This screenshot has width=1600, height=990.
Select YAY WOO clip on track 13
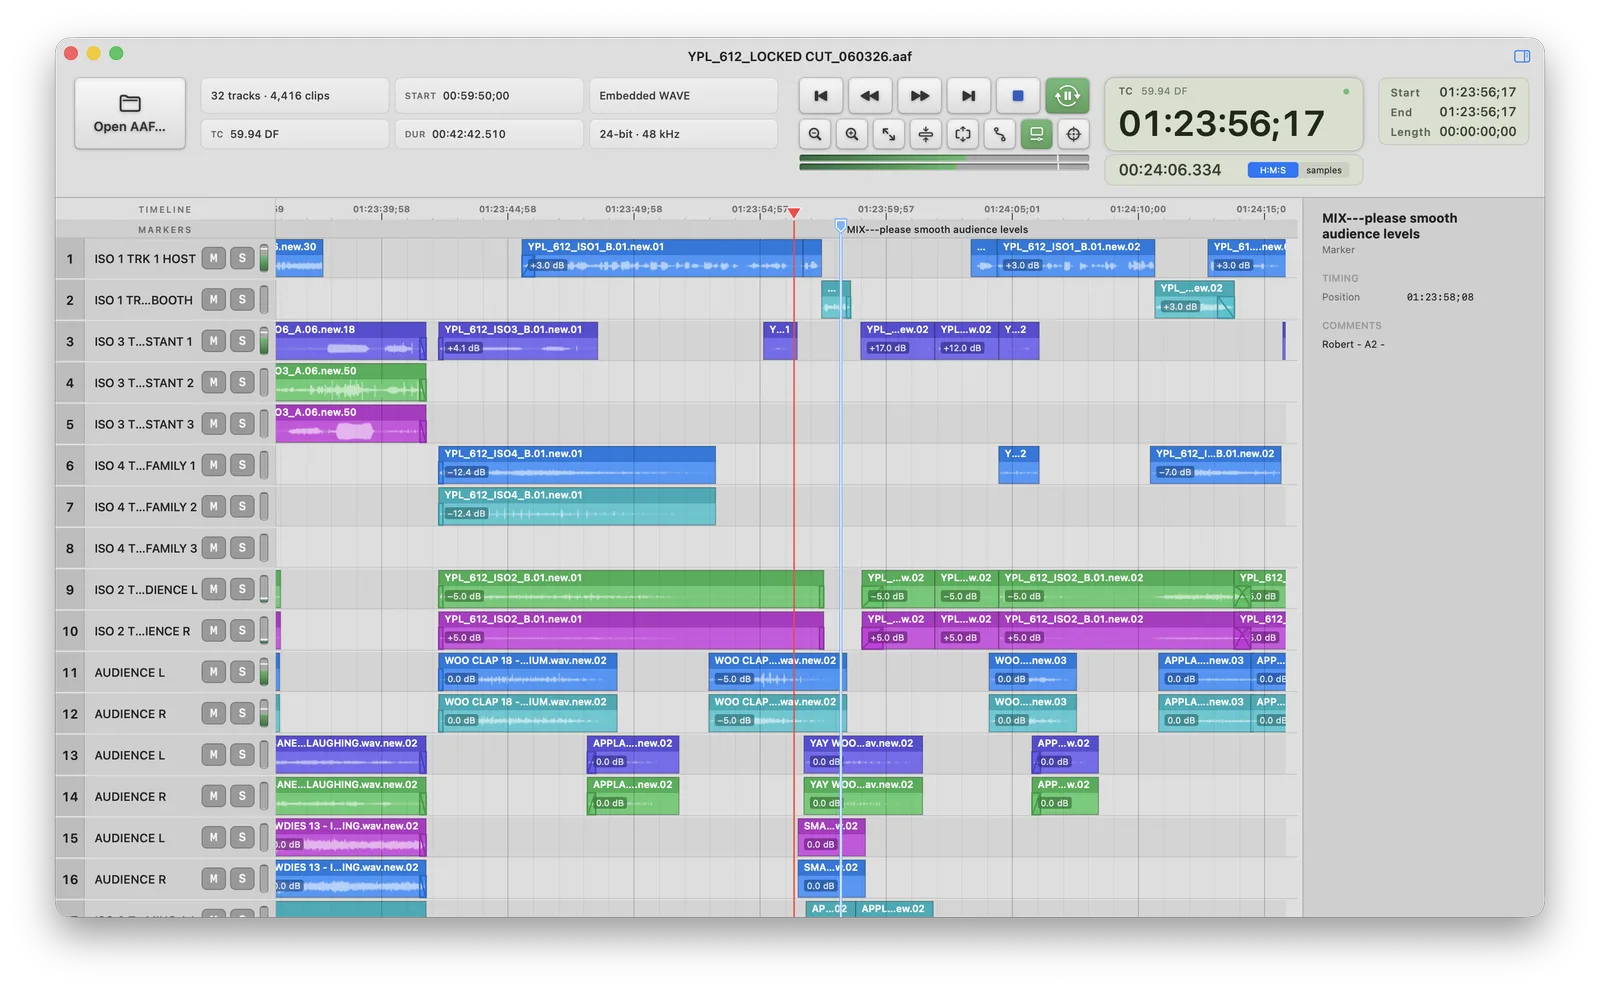tap(863, 755)
